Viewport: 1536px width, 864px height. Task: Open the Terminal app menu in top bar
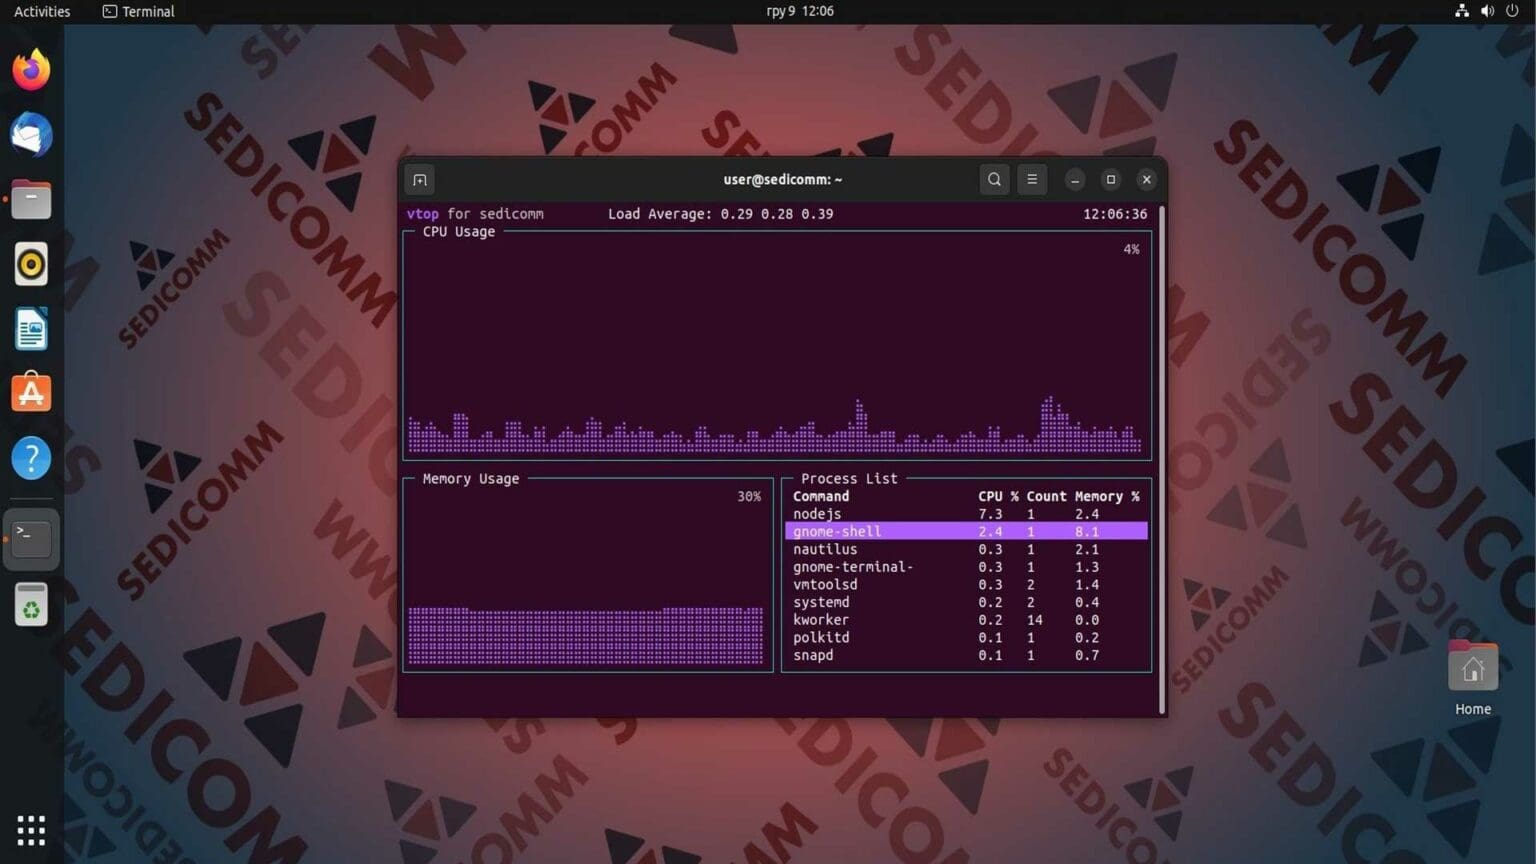[x=138, y=11]
